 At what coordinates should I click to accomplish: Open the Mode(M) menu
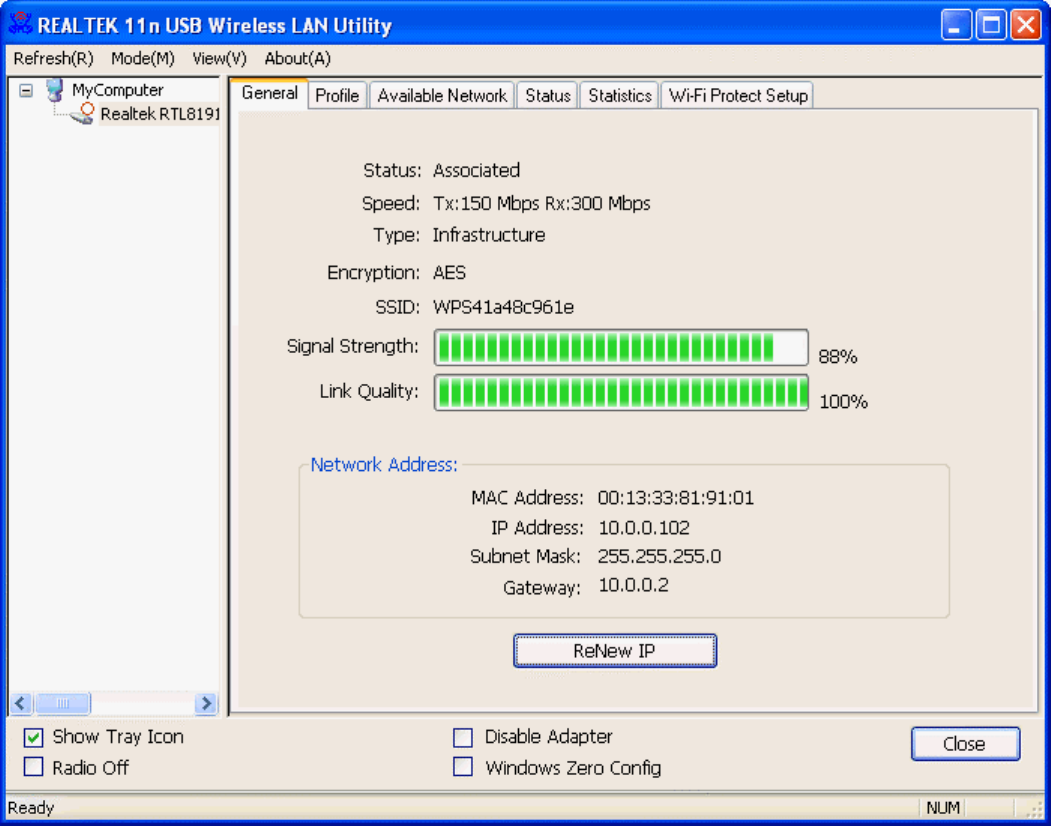coord(143,58)
